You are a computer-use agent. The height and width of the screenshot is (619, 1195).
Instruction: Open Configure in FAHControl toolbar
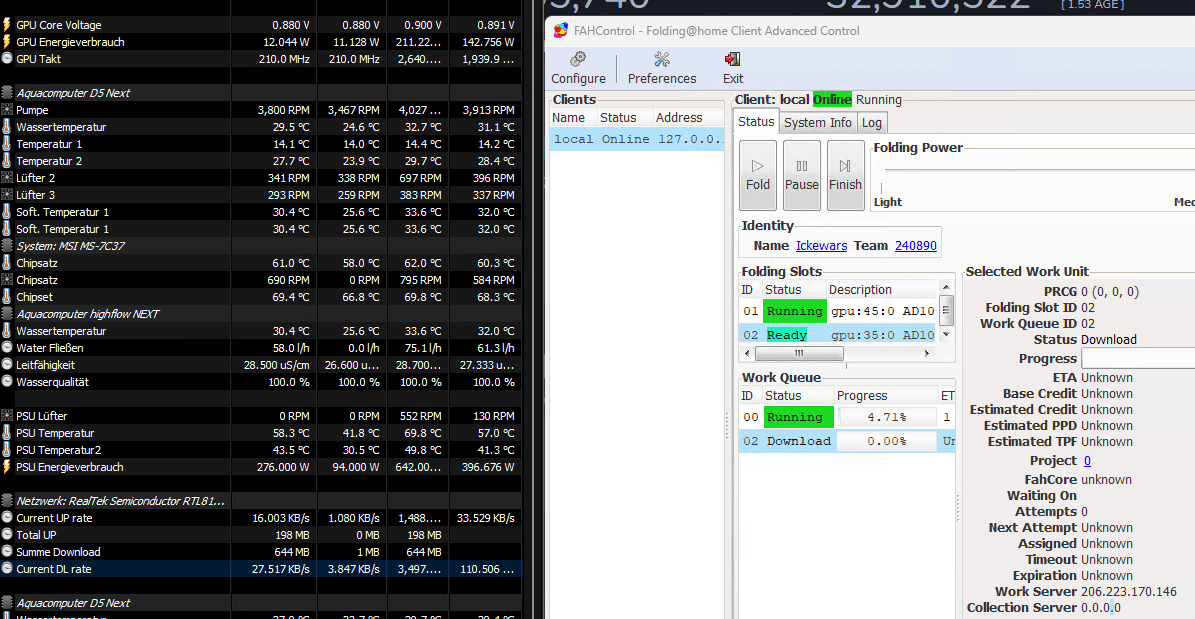578,68
